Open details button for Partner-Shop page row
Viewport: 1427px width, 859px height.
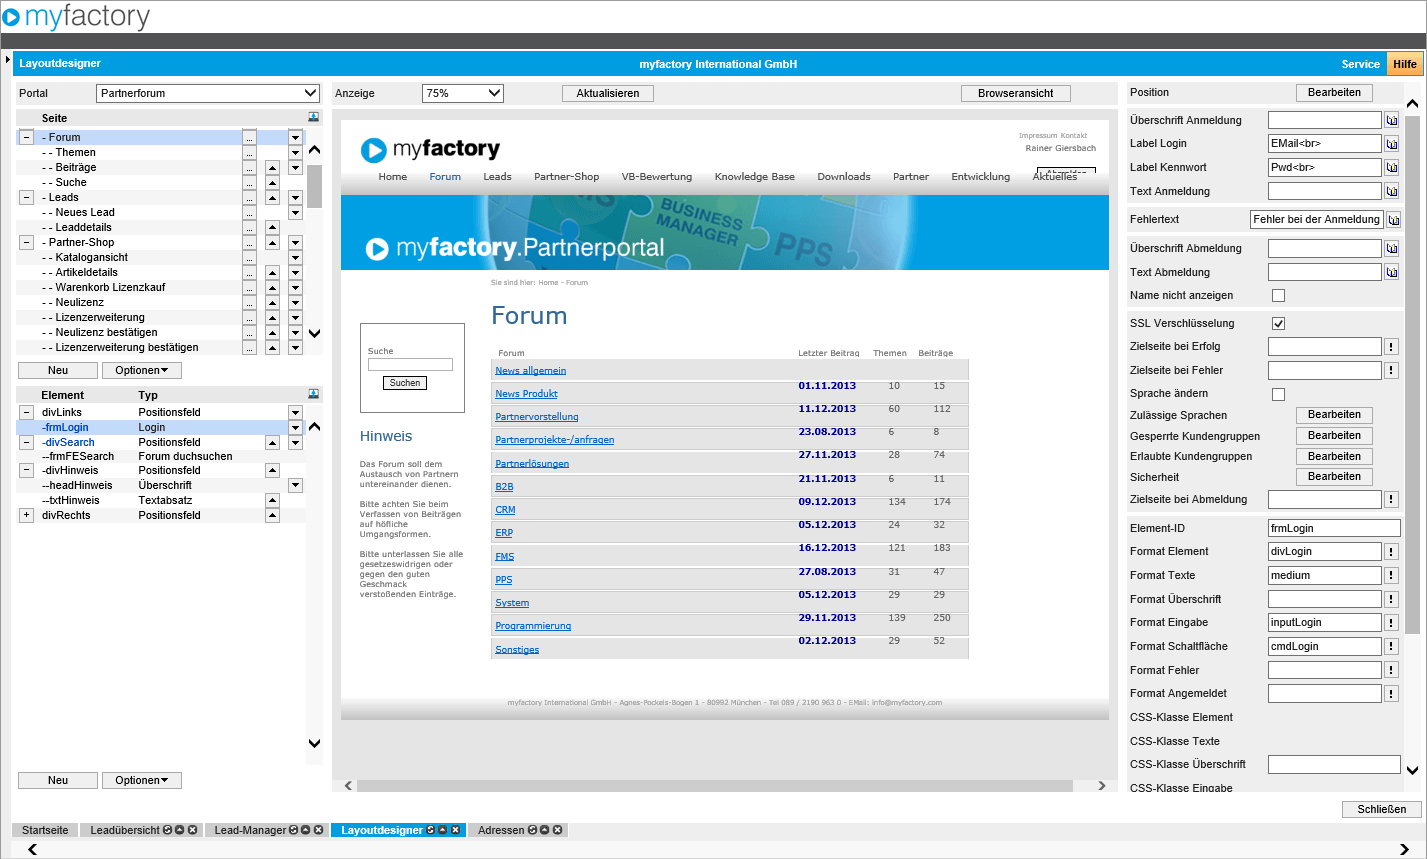coord(249,243)
